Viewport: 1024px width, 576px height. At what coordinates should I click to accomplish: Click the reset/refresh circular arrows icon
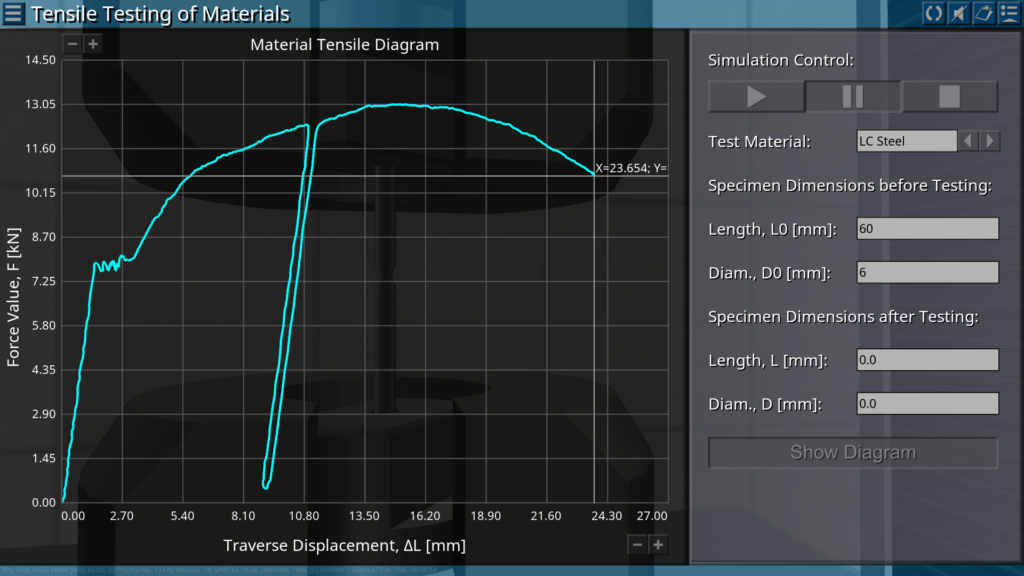coord(933,13)
